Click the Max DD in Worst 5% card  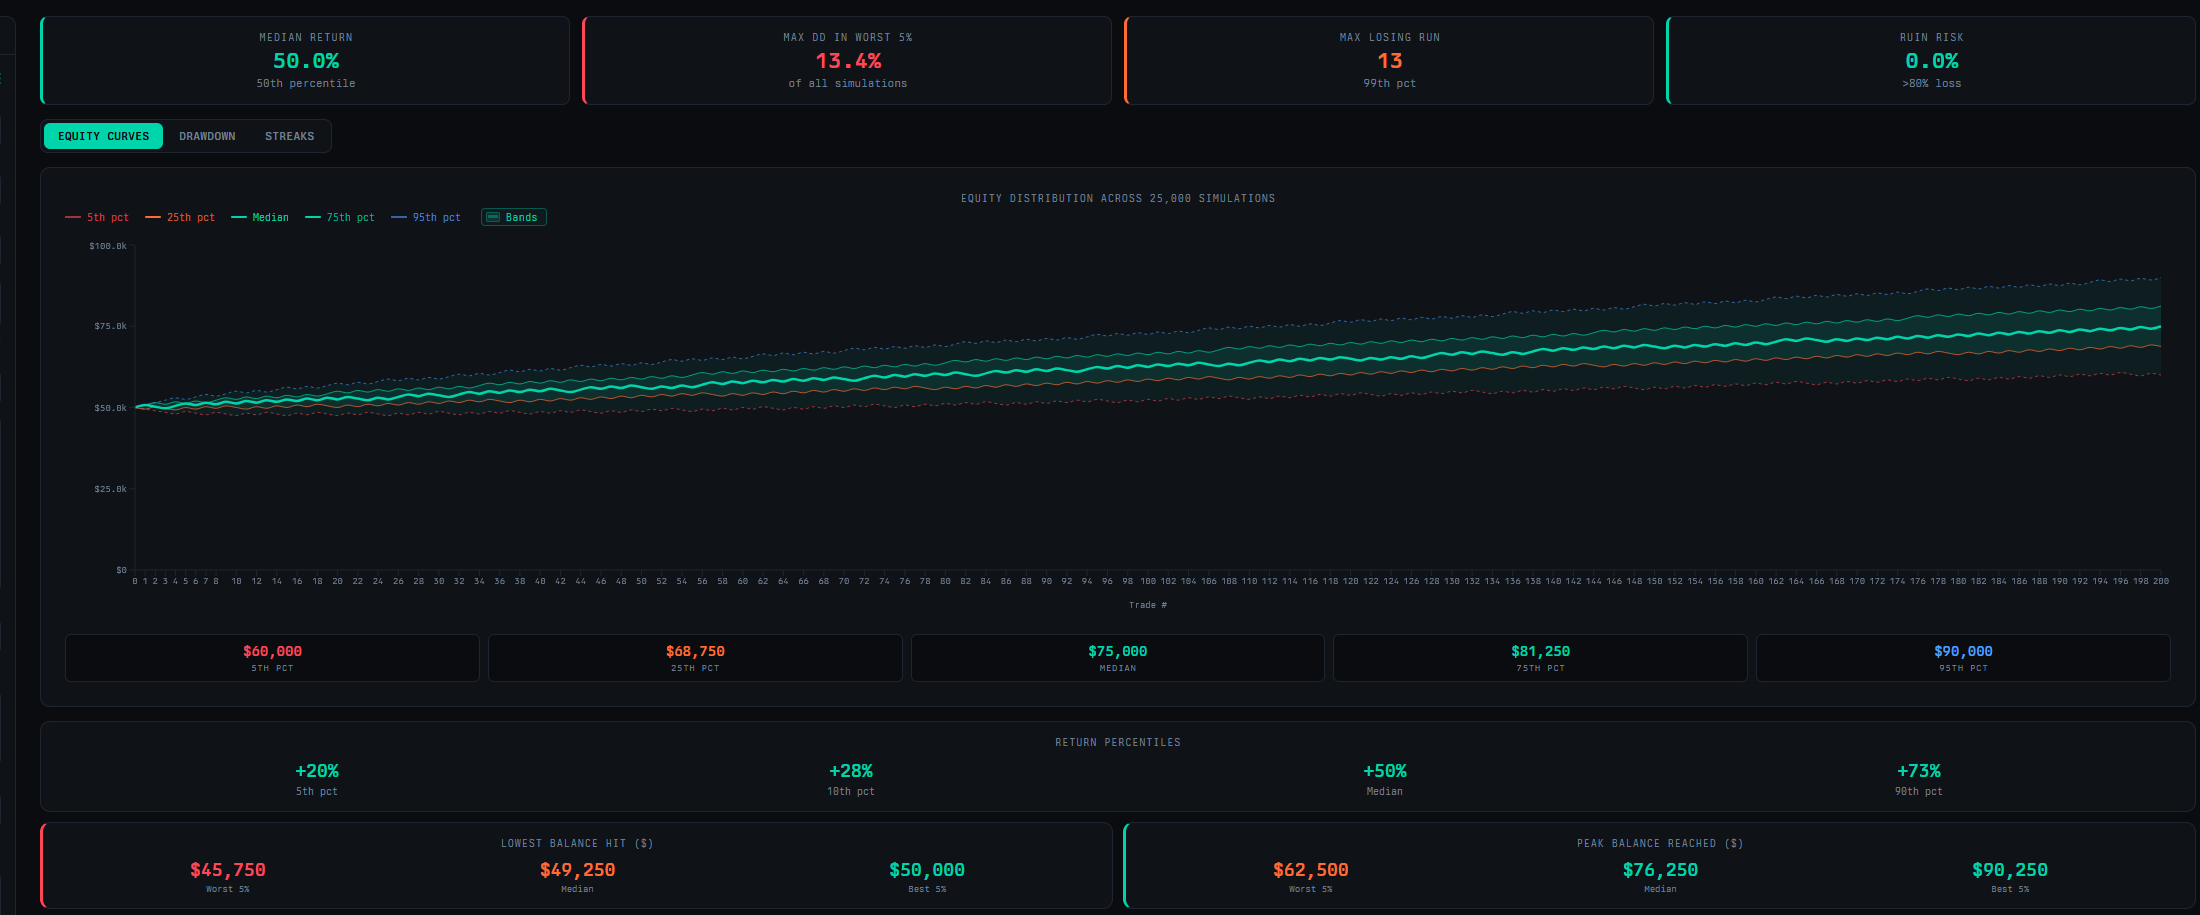[847, 60]
